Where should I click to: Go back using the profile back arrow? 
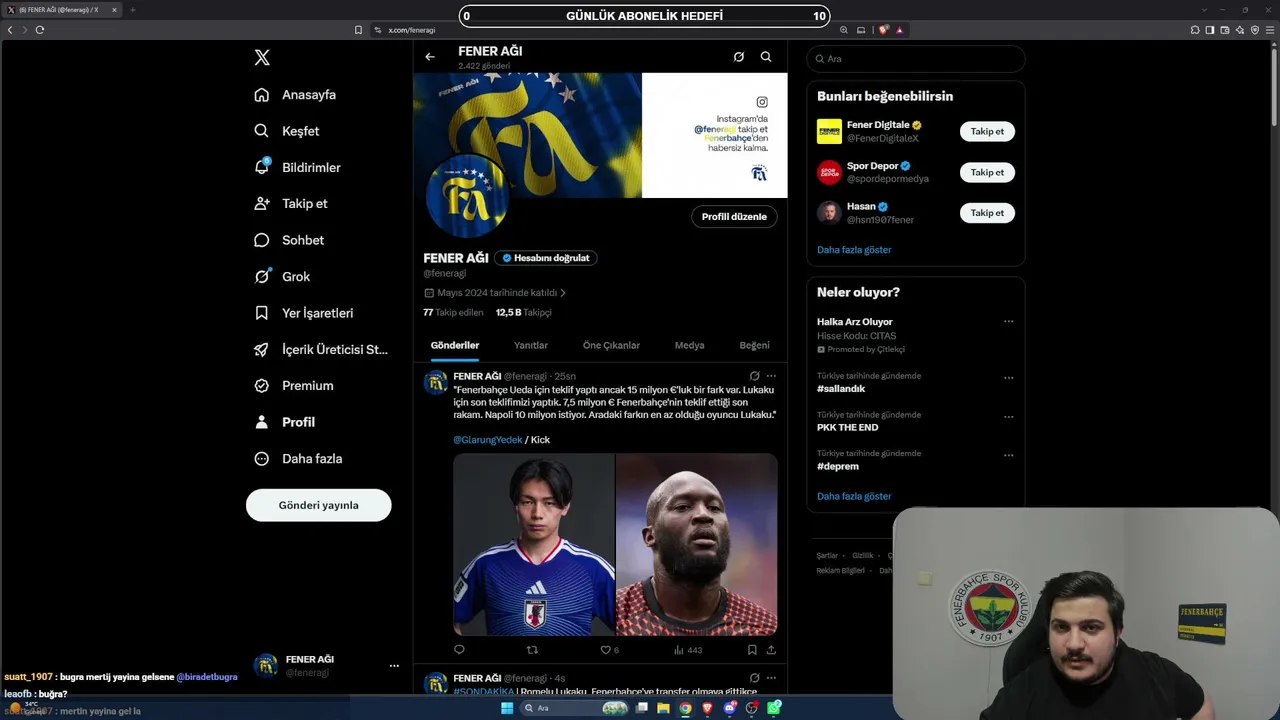430,57
